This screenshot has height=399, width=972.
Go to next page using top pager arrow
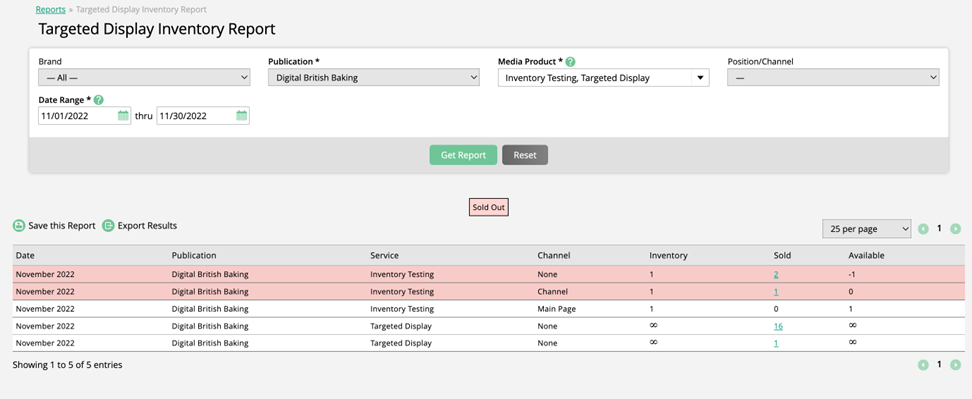(956, 229)
